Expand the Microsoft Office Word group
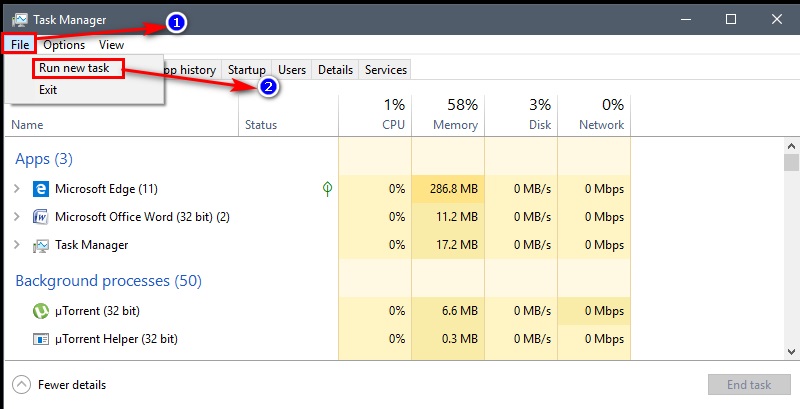The height and width of the screenshot is (409, 800). (17, 217)
